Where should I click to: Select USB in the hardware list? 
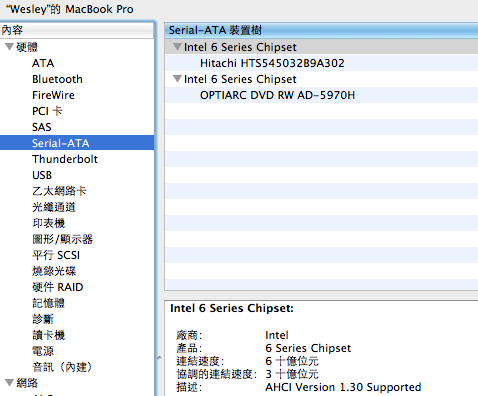click(42, 175)
